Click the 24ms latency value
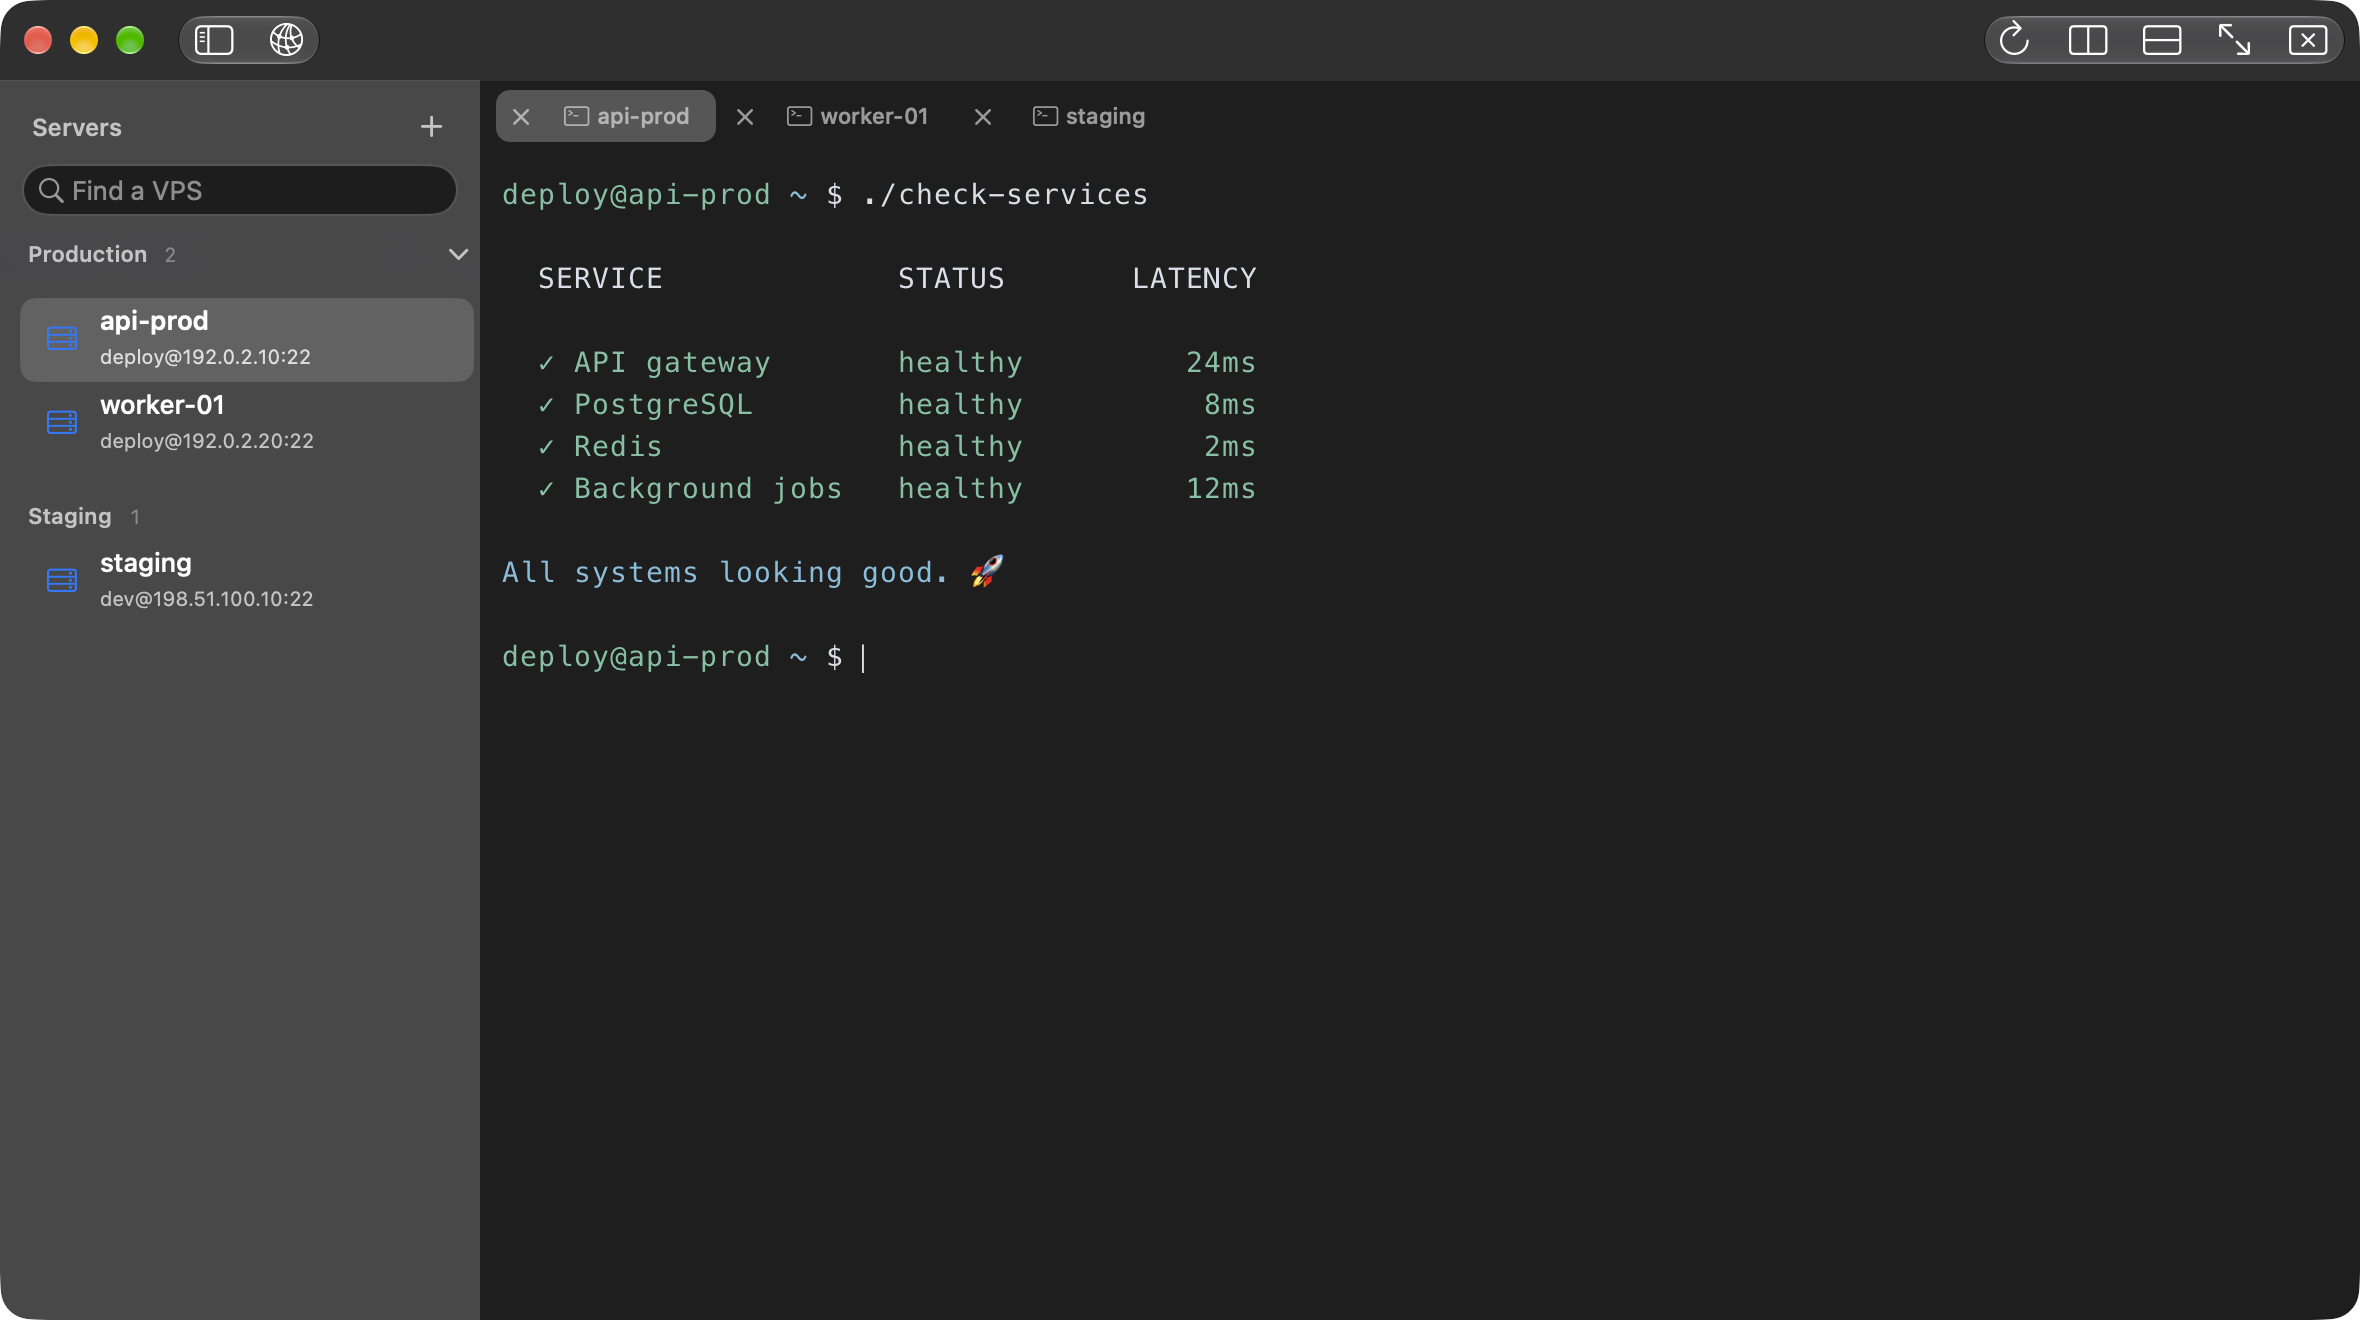Image resolution: width=2360 pixels, height=1320 pixels. pos(1221,362)
